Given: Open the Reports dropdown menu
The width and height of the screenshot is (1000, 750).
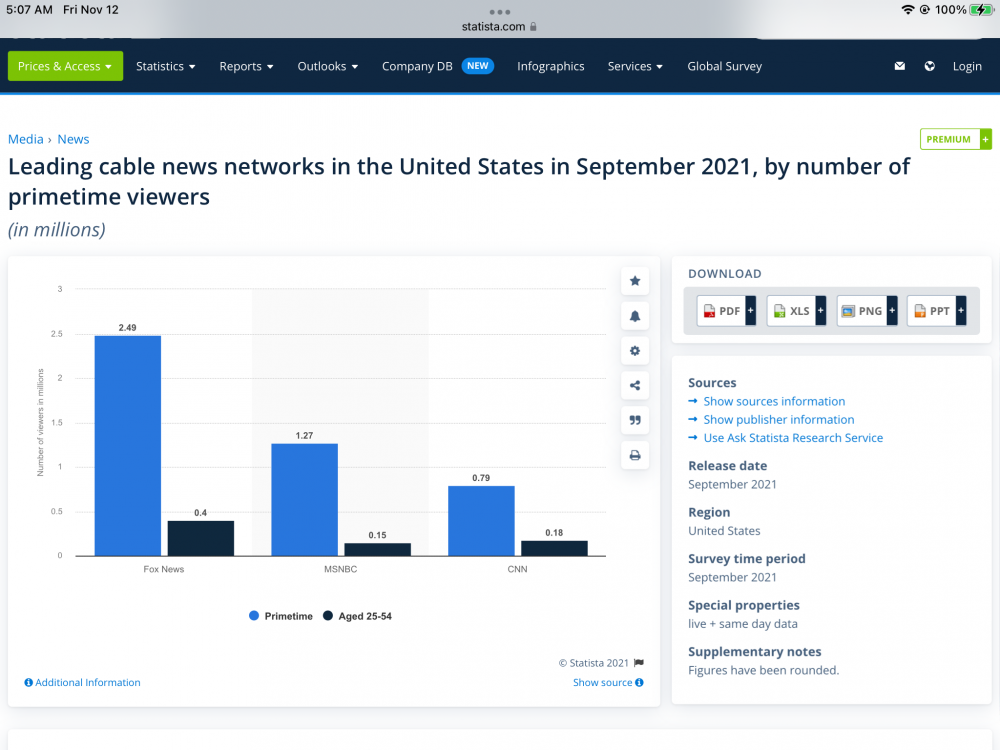Looking at the screenshot, I should 246,66.
